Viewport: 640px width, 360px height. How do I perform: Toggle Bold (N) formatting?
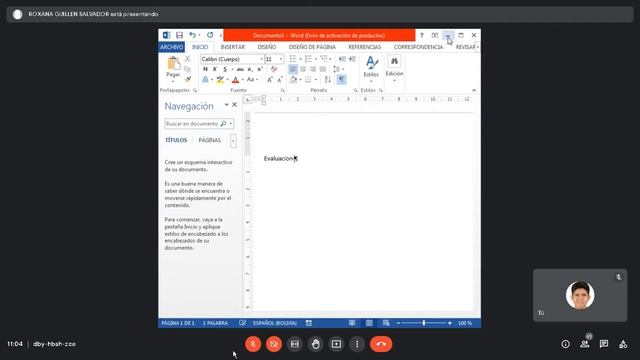pyautogui.click(x=205, y=69)
